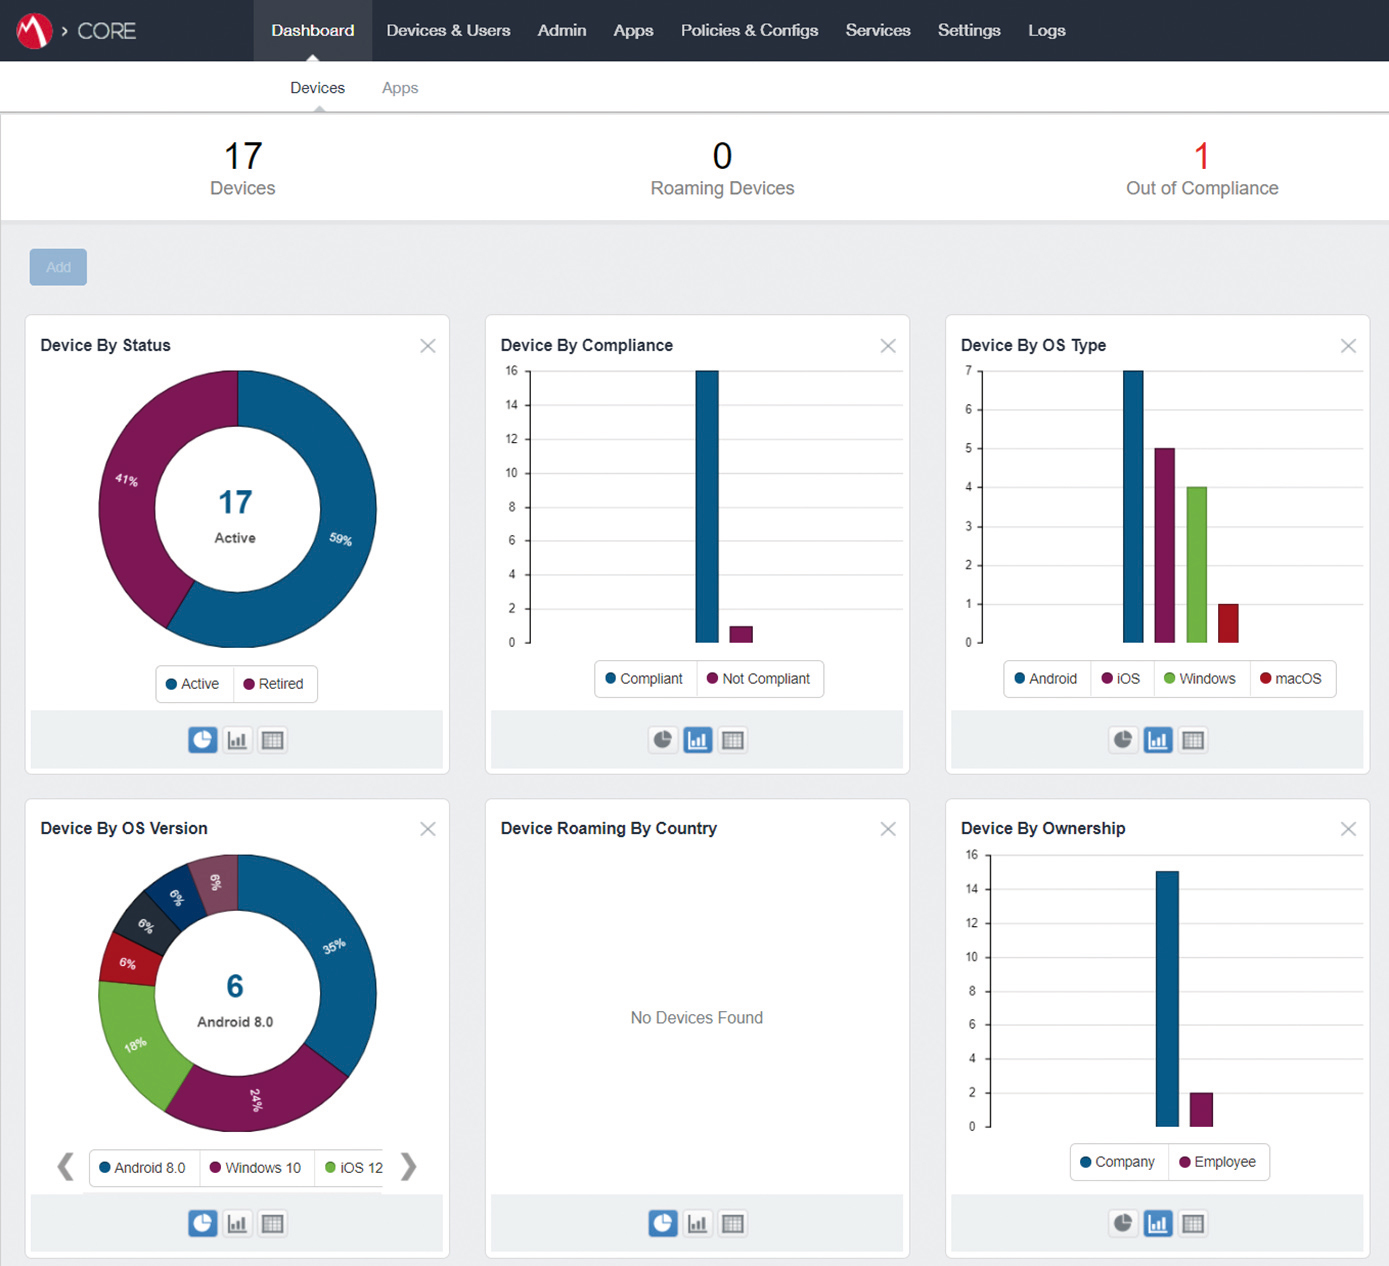Select the Devices sub-tab

[x=318, y=88]
